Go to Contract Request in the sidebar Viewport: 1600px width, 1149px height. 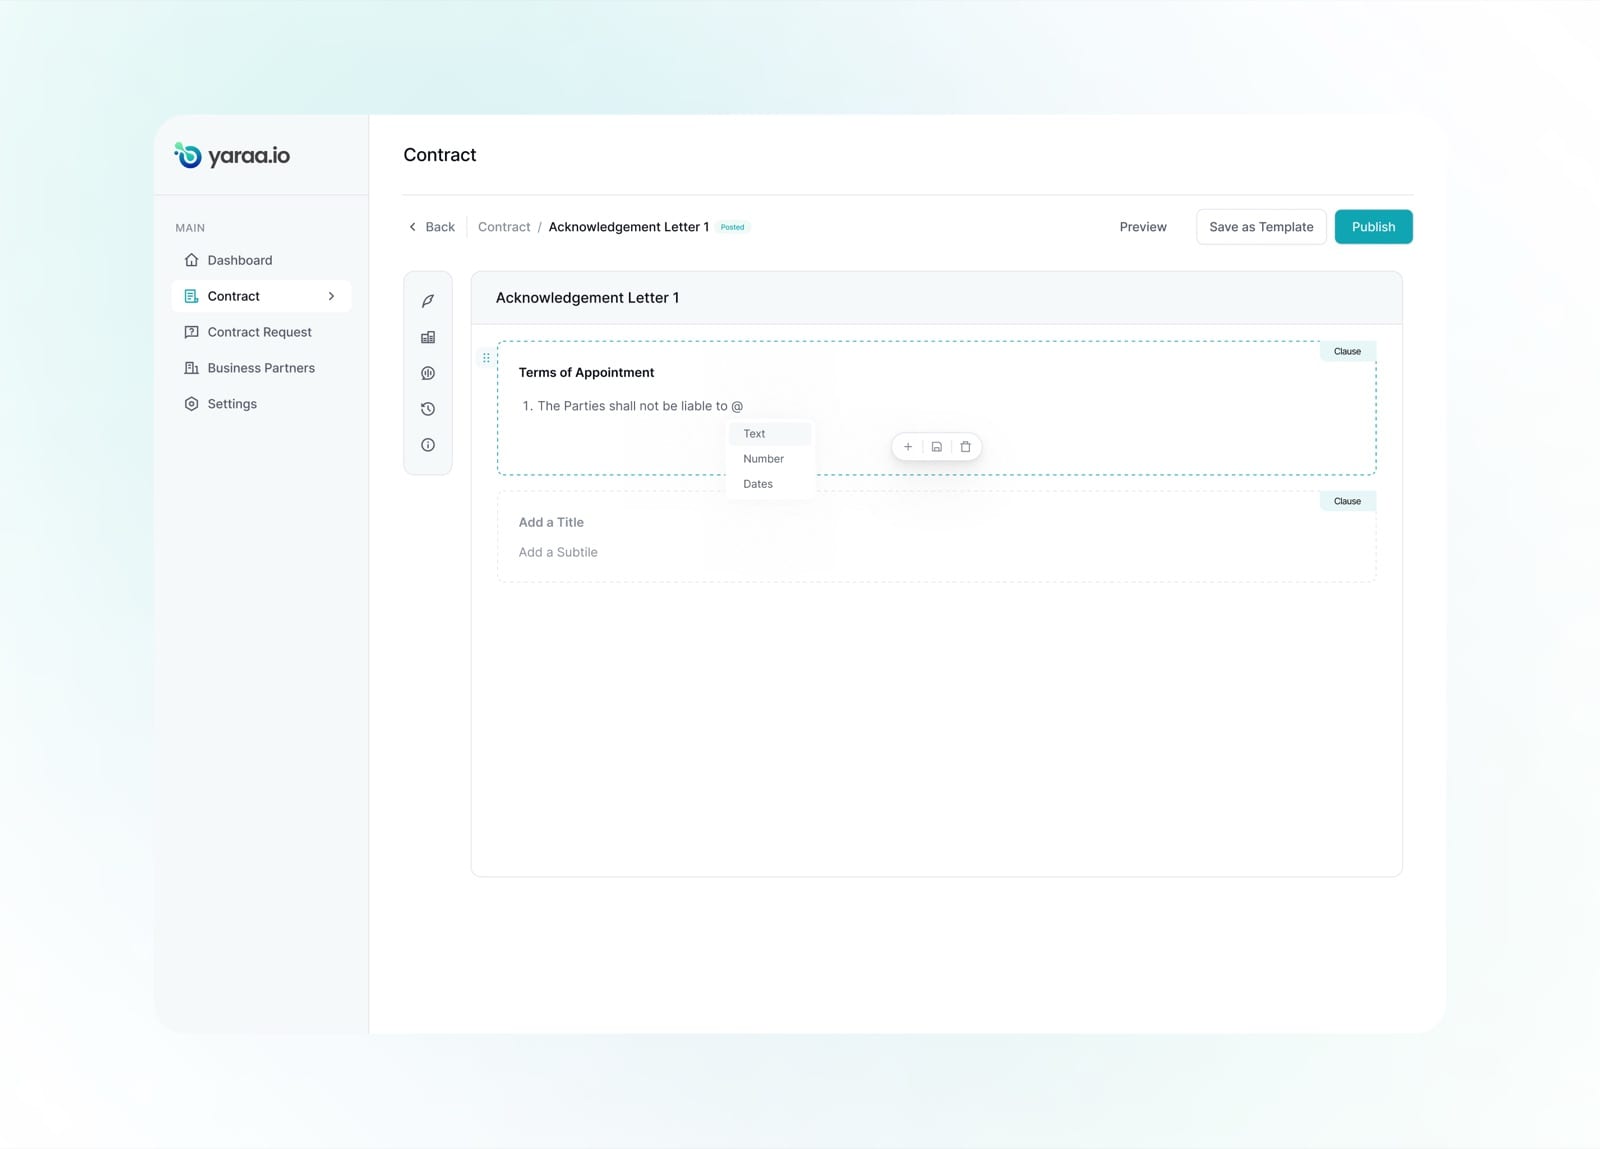click(260, 332)
